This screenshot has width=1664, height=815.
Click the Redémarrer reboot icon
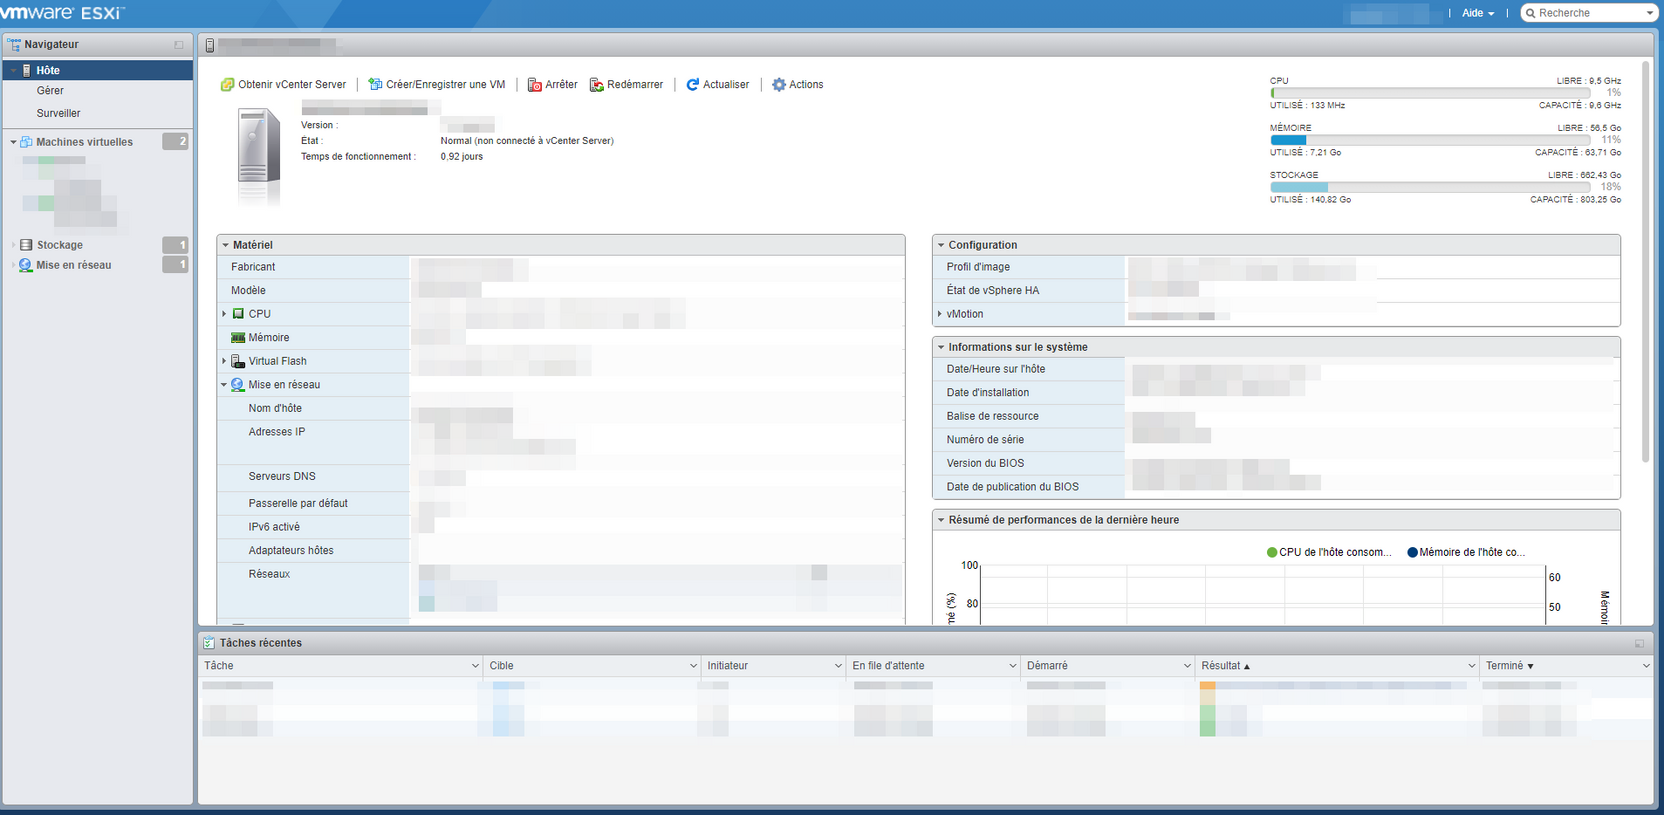(x=597, y=85)
